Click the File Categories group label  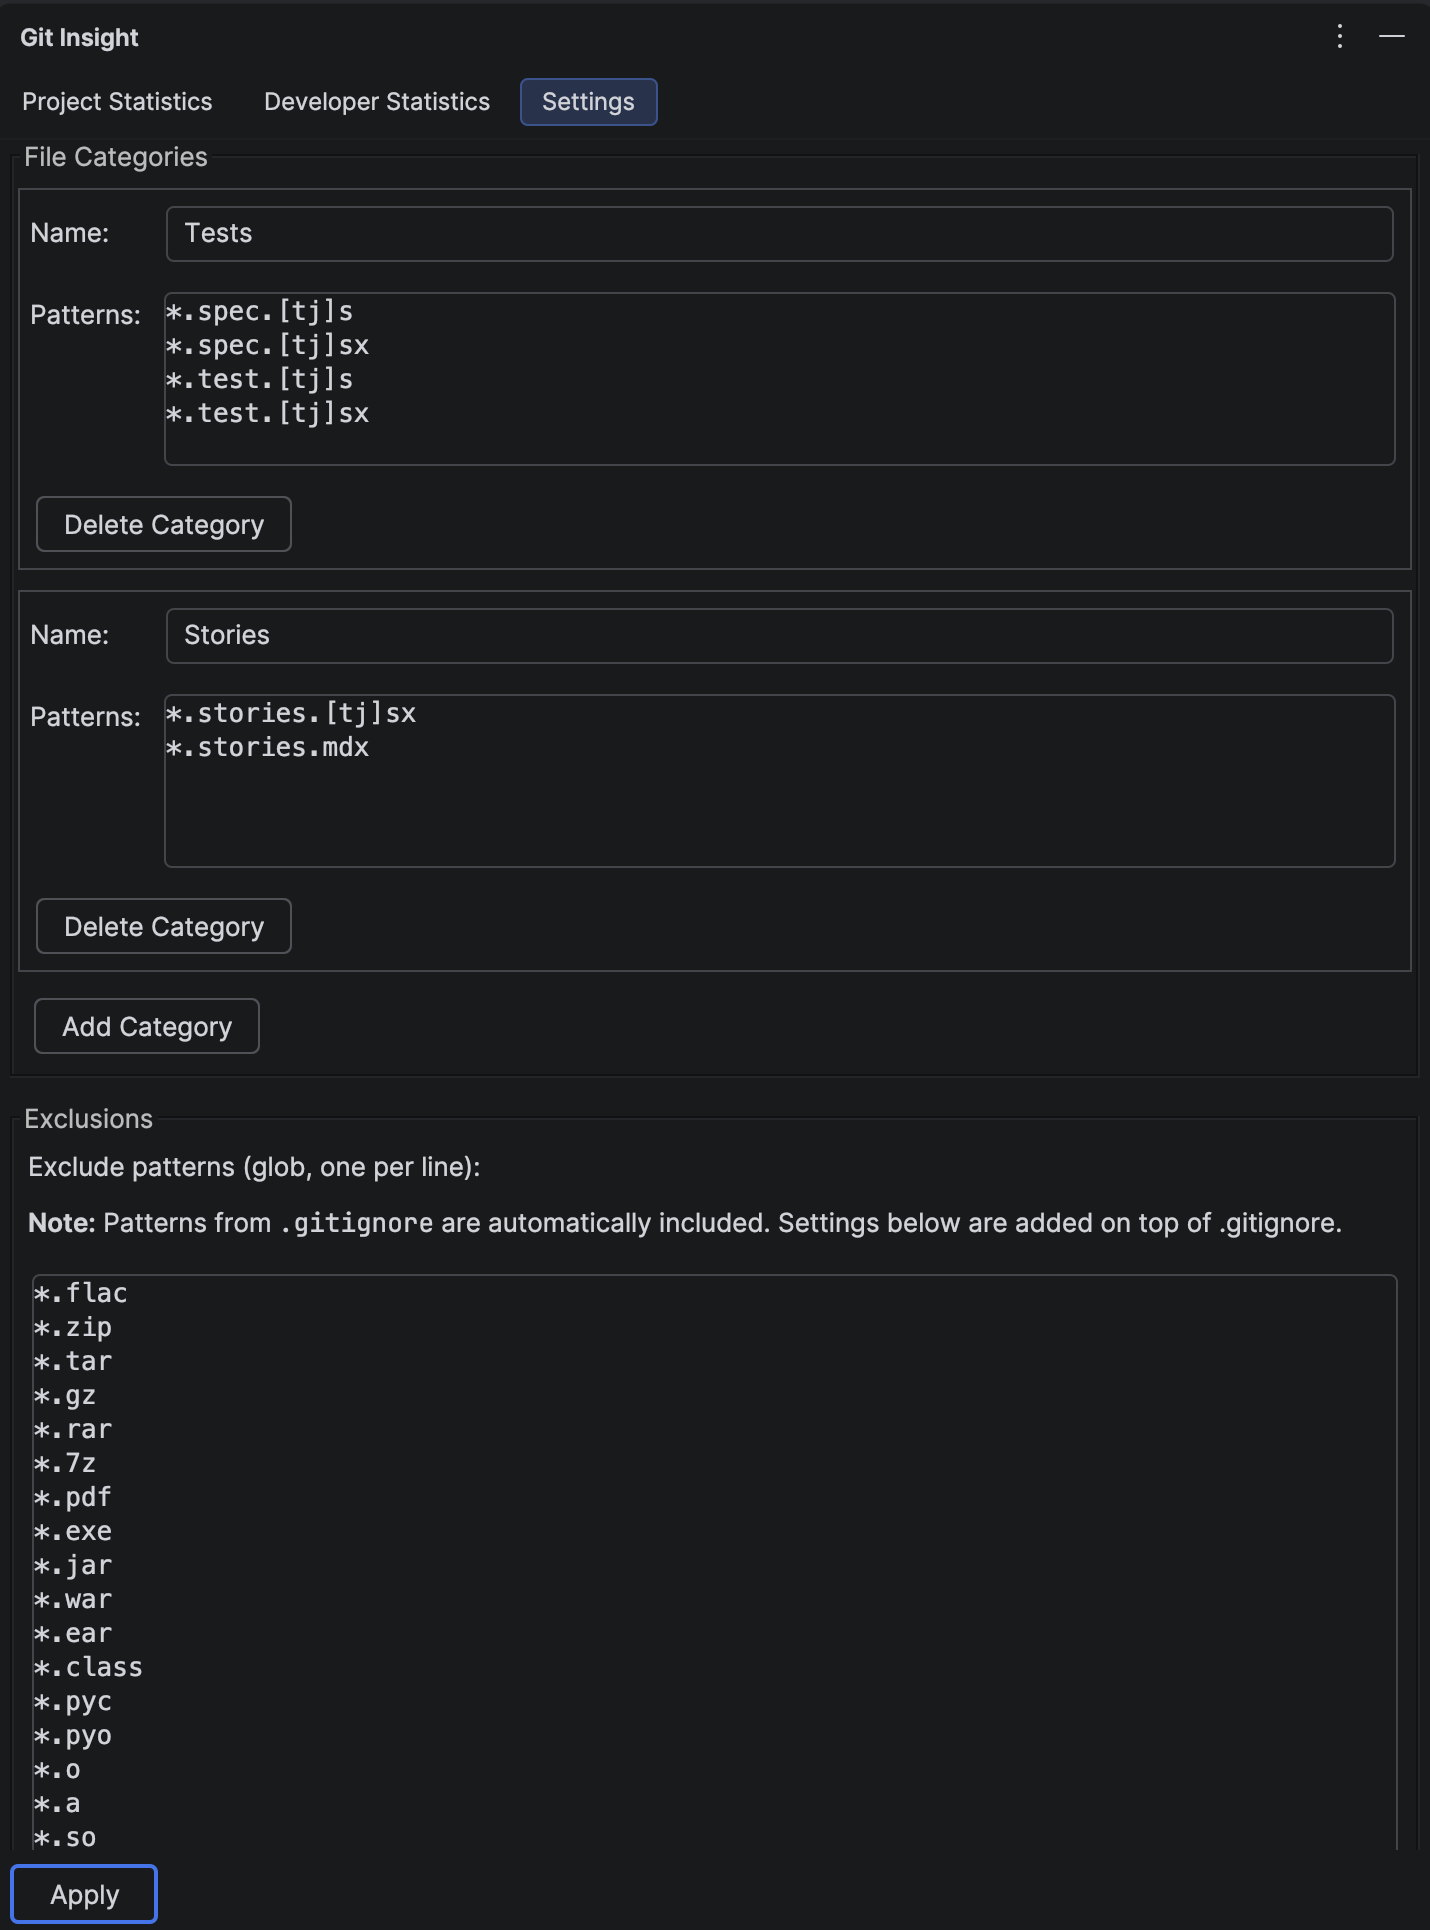(x=115, y=157)
